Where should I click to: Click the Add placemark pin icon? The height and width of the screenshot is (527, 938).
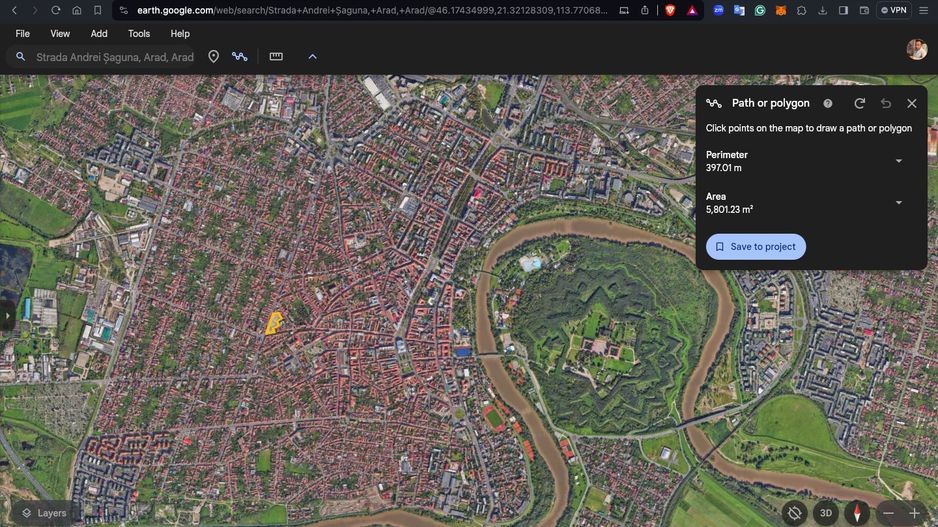pos(213,57)
